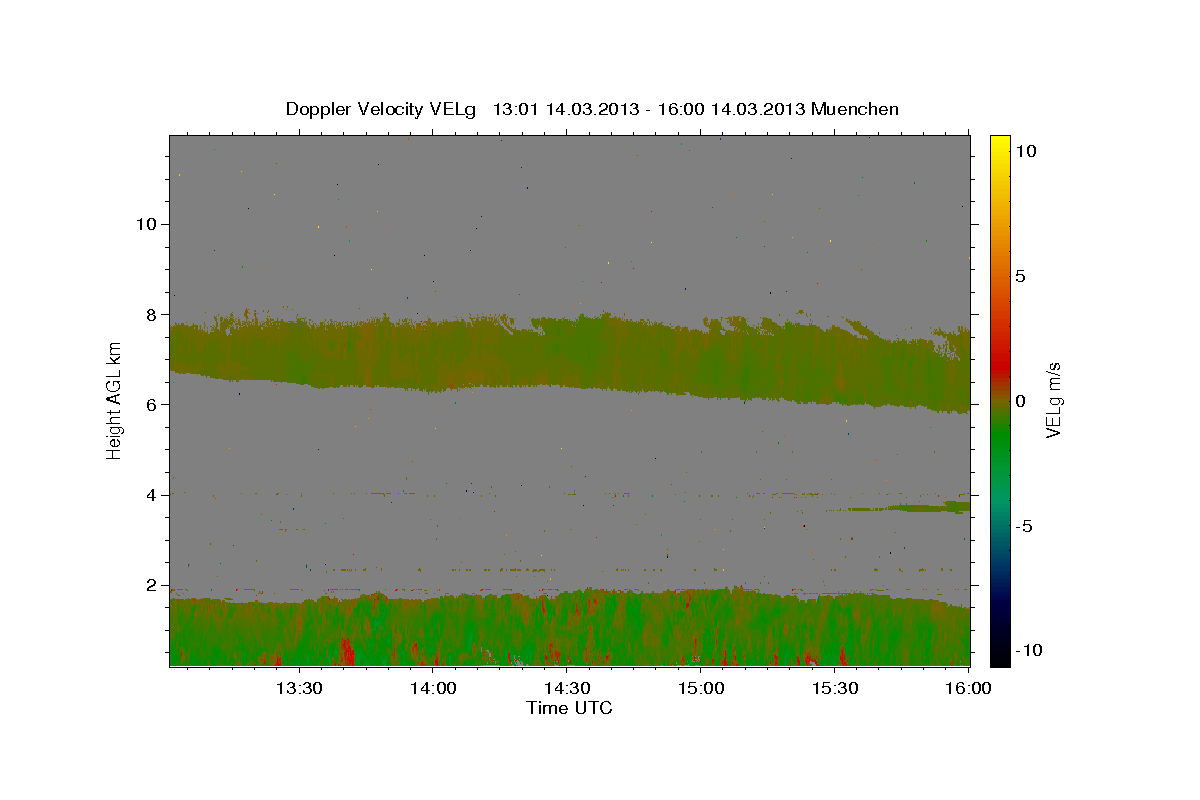Click the height tick label 2
This screenshot has height=800, width=1200.
pos(152,585)
